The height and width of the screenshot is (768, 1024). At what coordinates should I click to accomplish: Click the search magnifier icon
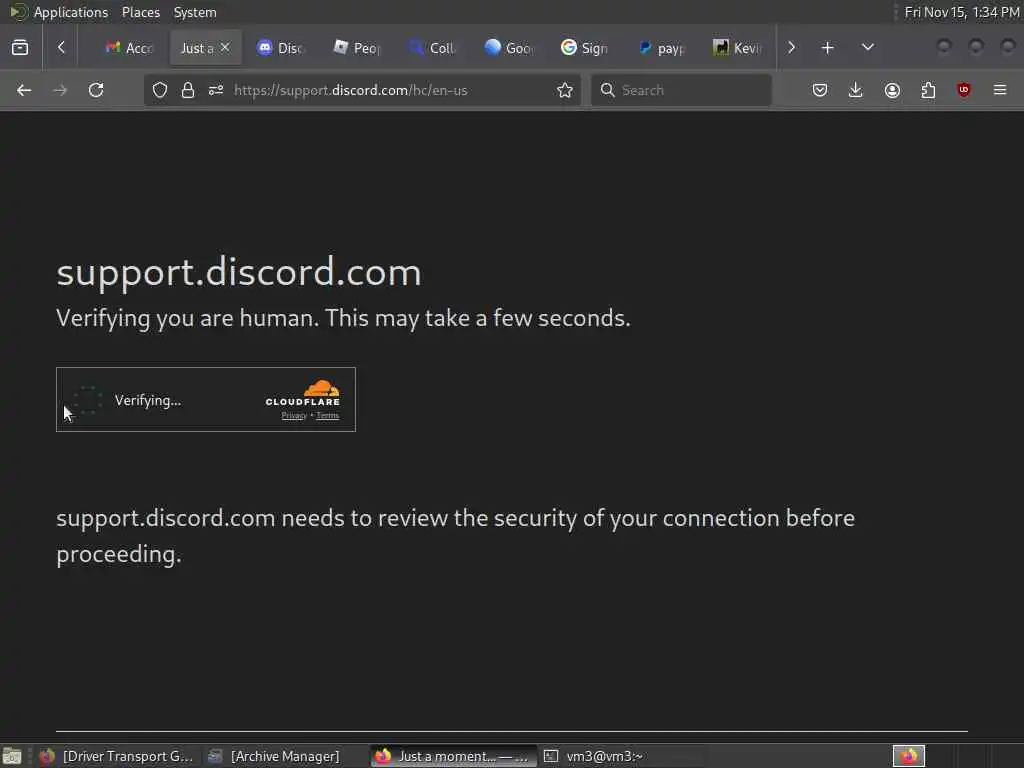tap(607, 90)
